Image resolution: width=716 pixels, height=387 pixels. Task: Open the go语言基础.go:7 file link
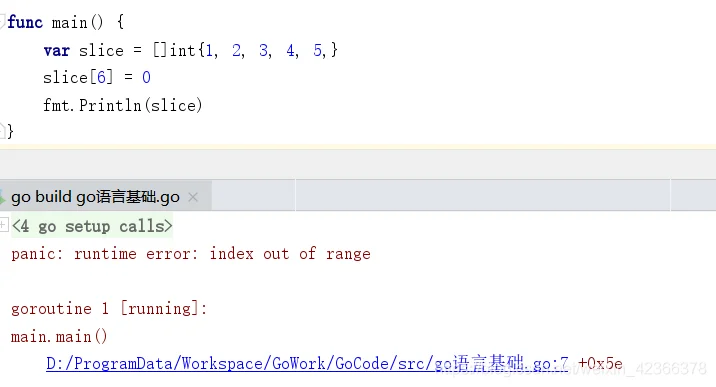coord(307,364)
